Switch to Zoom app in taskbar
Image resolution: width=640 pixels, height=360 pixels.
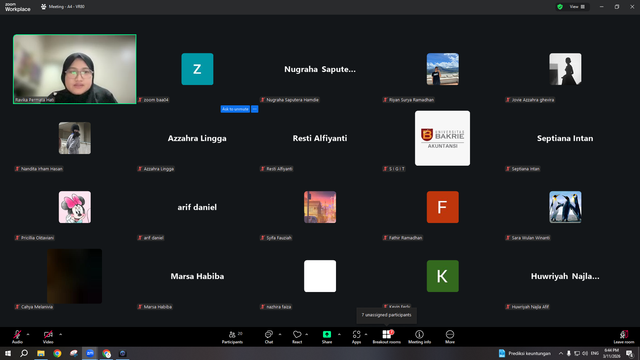point(90,353)
